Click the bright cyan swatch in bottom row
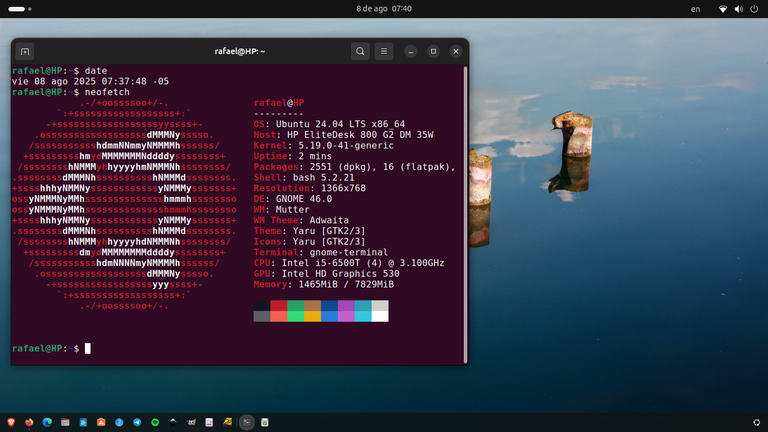This screenshot has height=432, width=768. tap(363, 316)
